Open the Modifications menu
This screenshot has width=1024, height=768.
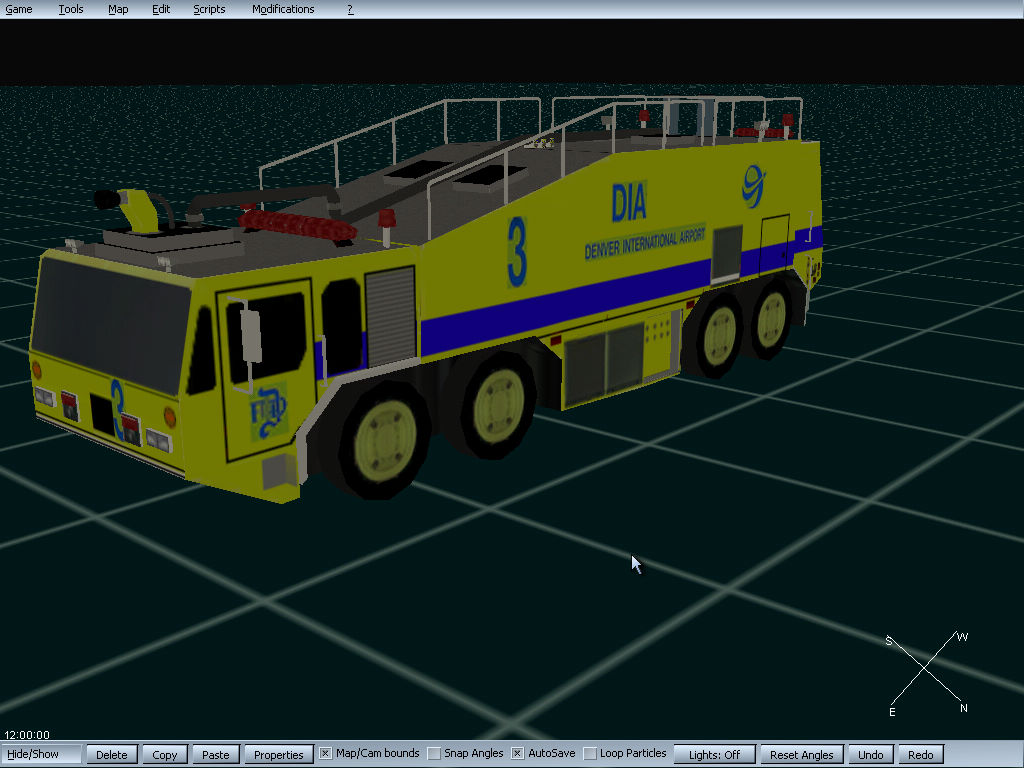pyautogui.click(x=283, y=9)
